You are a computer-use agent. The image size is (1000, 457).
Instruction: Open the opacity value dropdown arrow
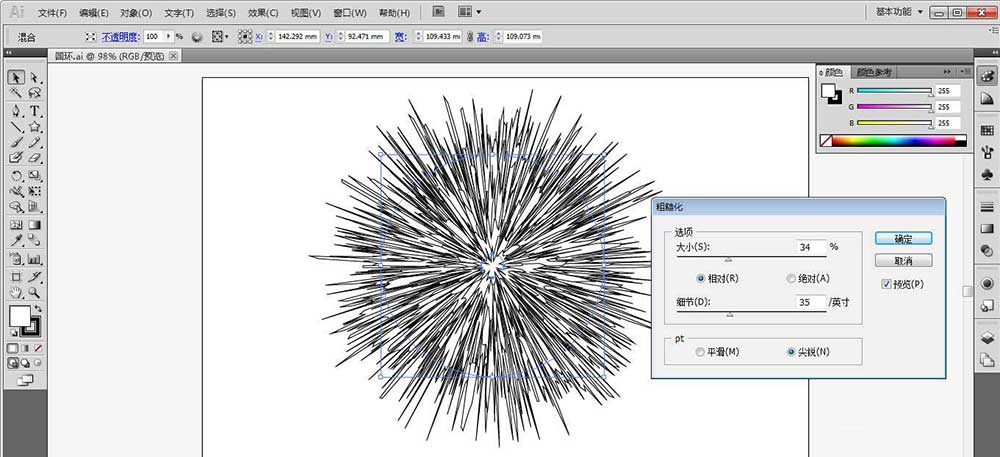(x=168, y=37)
